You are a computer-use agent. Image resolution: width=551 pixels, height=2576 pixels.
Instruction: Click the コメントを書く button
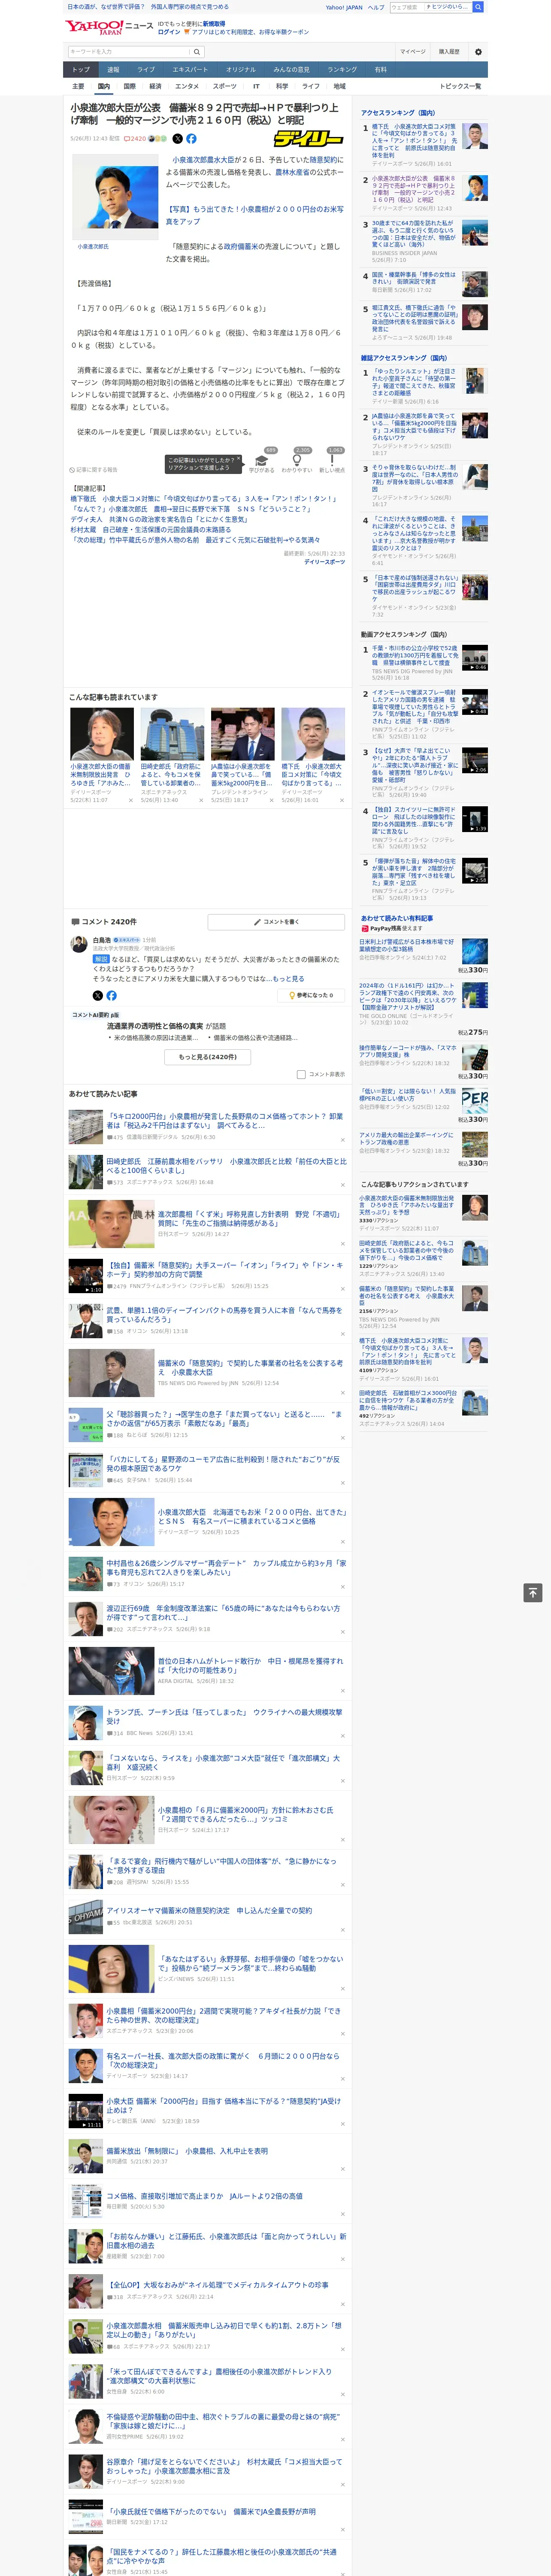click(276, 922)
